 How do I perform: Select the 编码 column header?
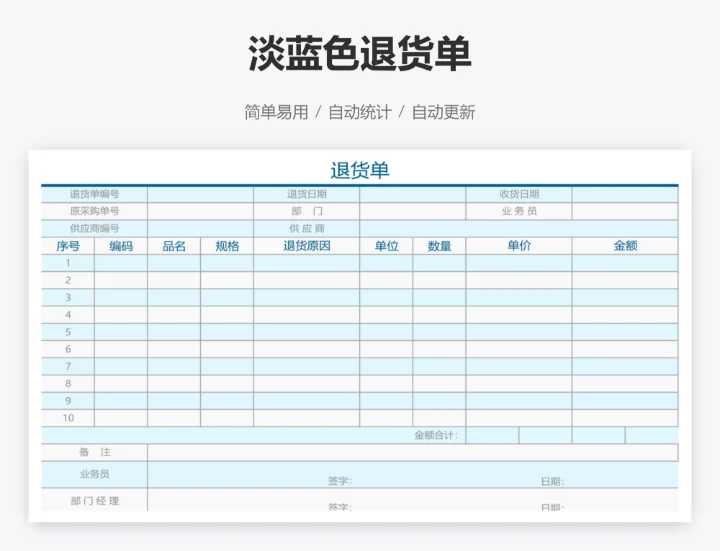[121, 246]
